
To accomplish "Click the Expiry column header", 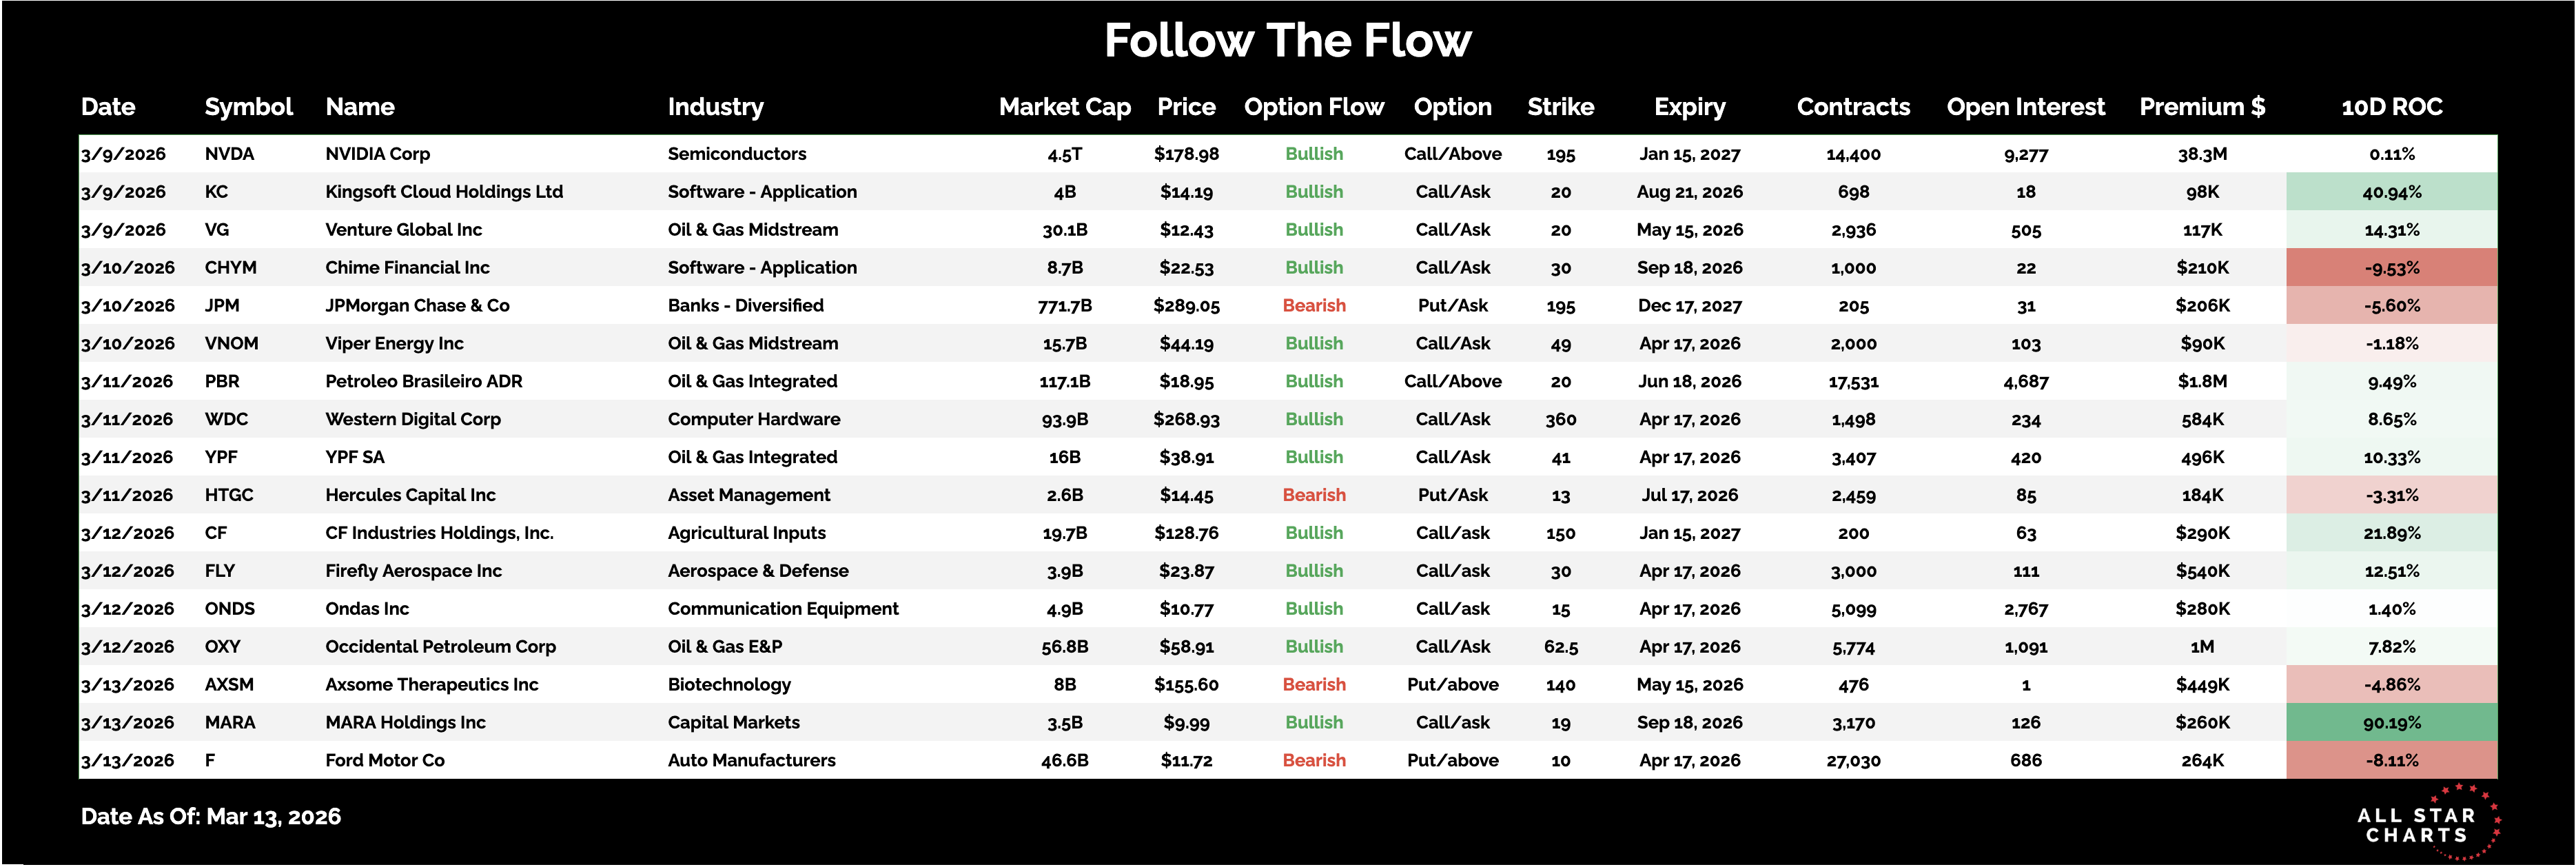I will [x=1689, y=107].
